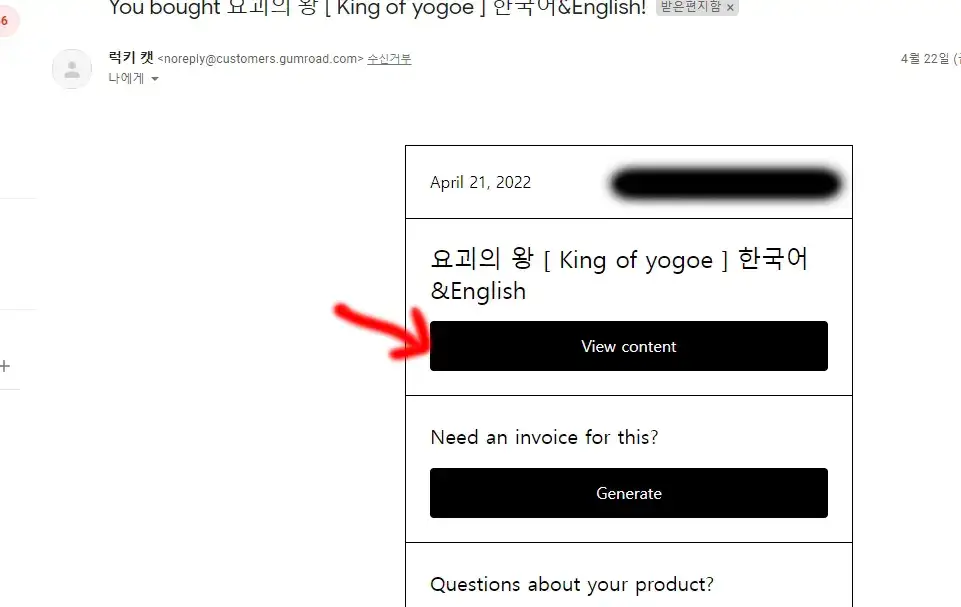Click the April 21, 2022 purchase date
This screenshot has width=961, height=607.
[x=480, y=182]
